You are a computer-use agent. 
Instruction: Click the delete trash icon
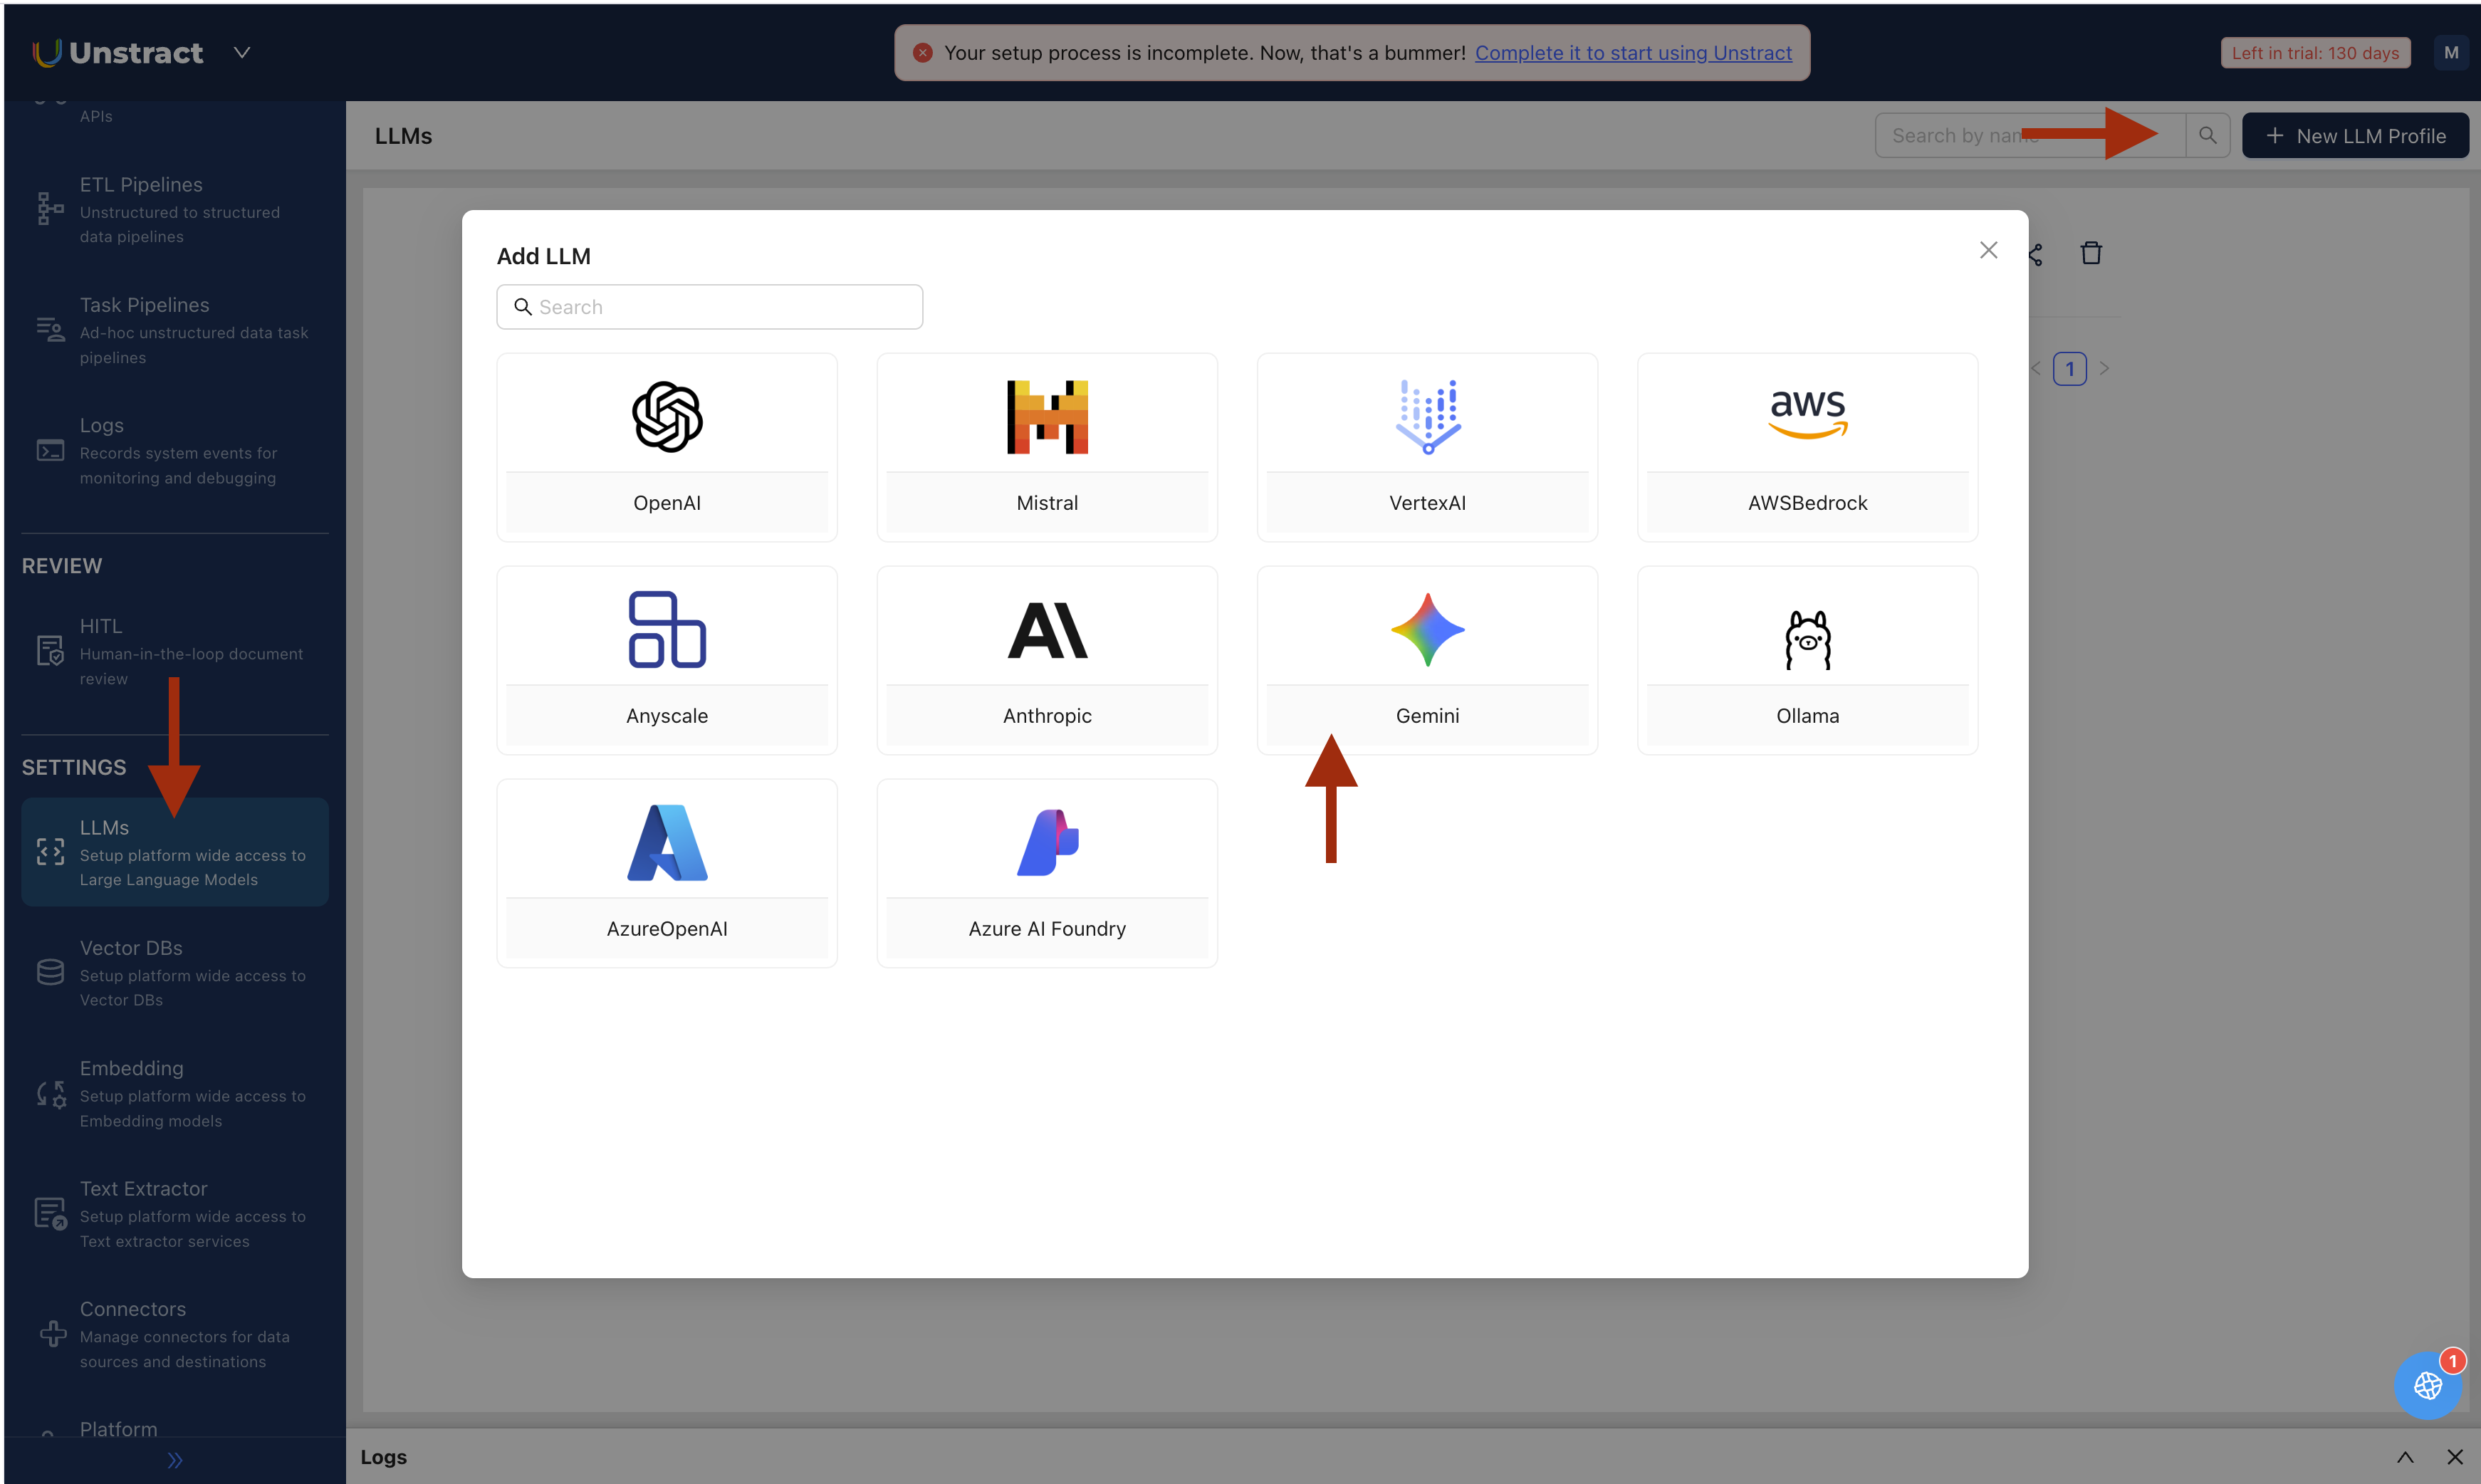pyautogui.click(x=2090, y=253)
